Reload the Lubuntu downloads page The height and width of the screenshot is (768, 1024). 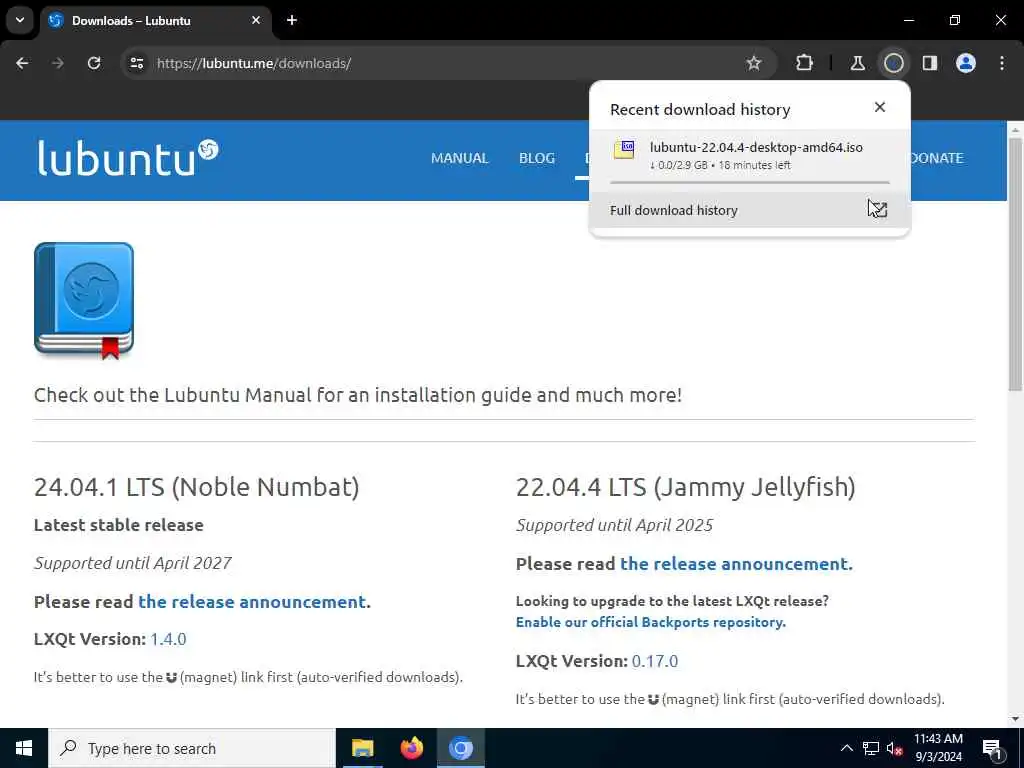point(94,63)
